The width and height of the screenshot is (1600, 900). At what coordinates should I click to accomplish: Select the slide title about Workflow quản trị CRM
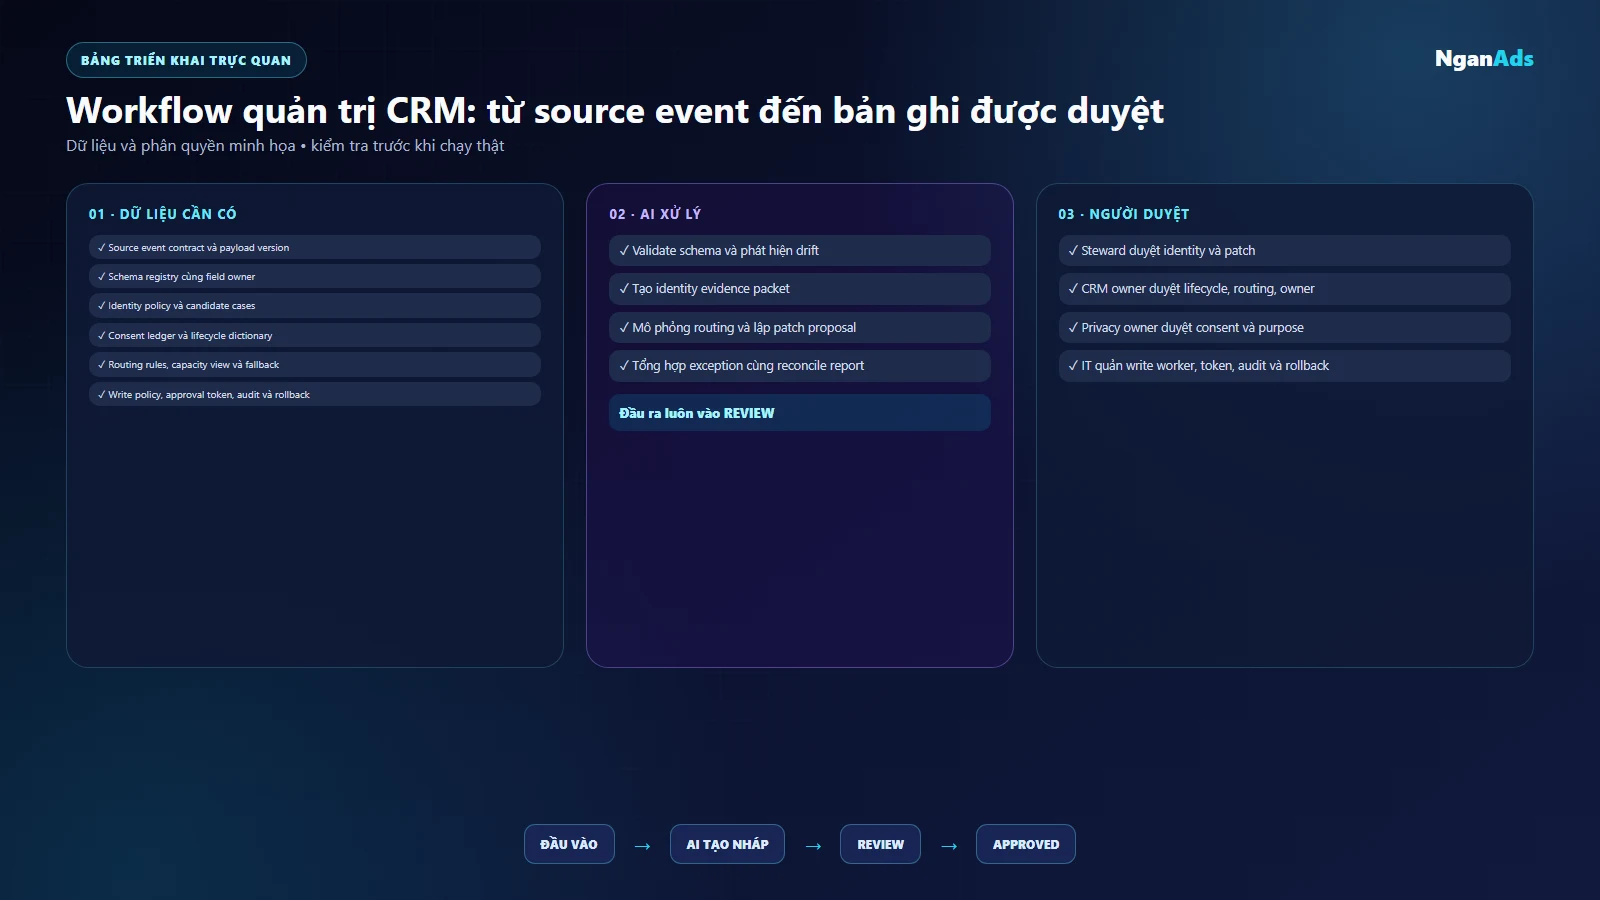pyautogui.click(x=615, y=111)
